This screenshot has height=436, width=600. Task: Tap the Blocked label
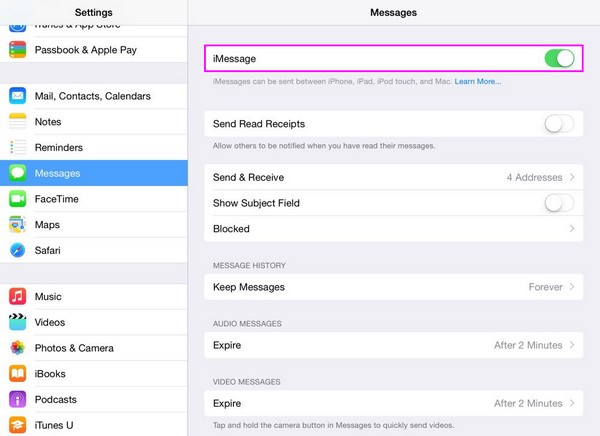coord(231,229)
